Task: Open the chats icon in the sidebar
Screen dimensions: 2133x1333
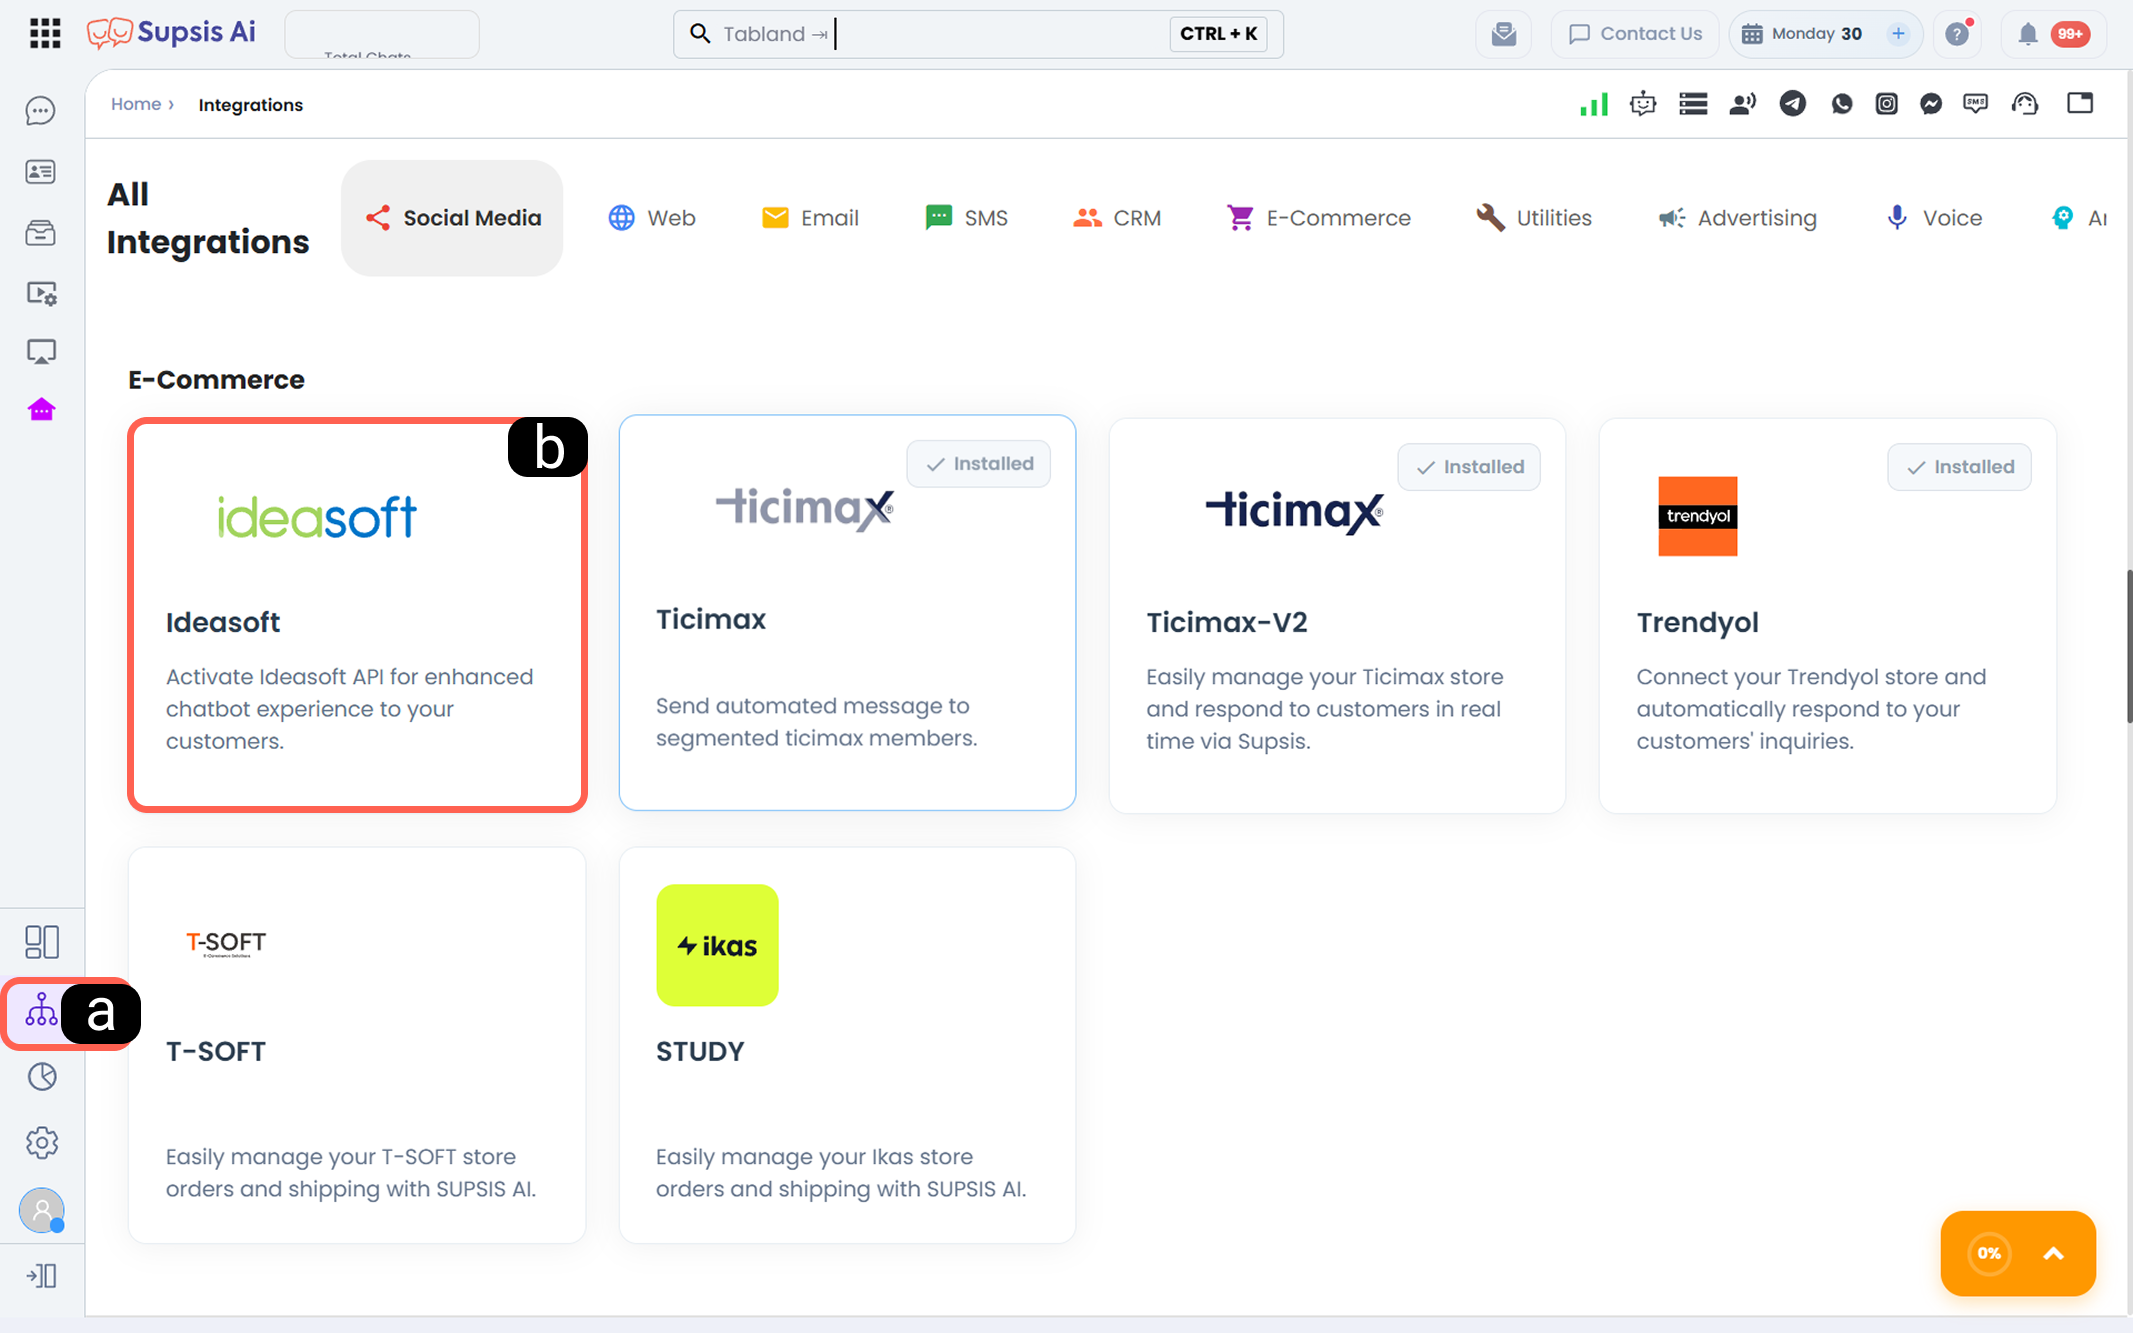Action: point(41,111)
